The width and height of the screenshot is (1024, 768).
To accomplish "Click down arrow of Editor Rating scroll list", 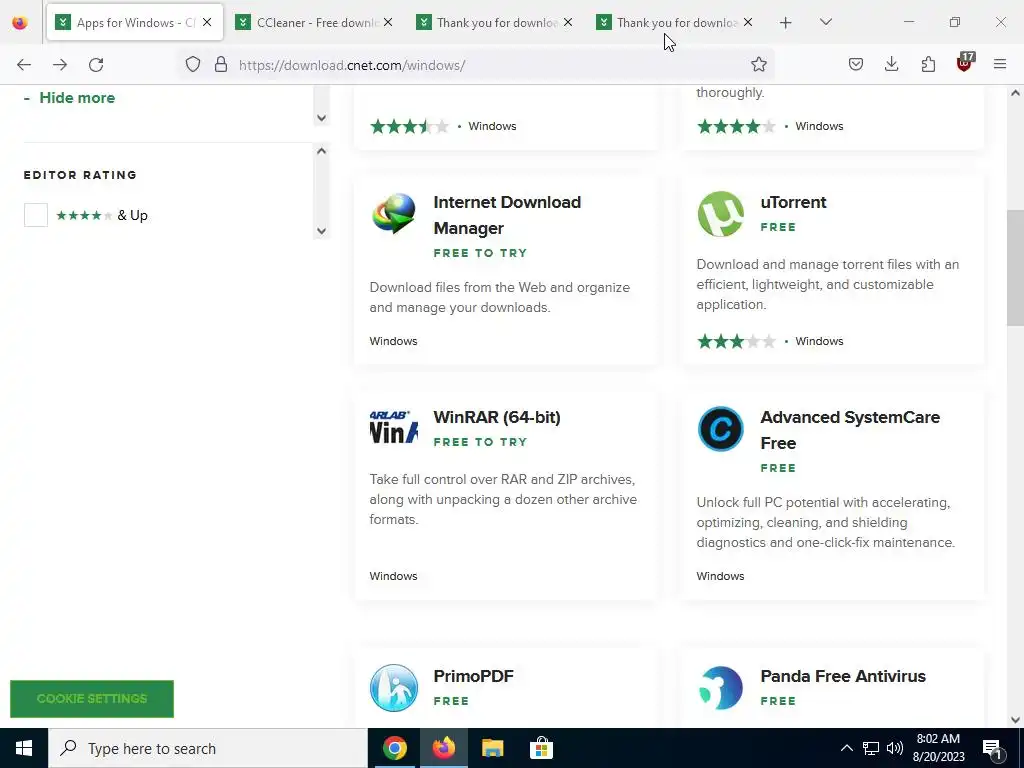I will coord(321,231).
